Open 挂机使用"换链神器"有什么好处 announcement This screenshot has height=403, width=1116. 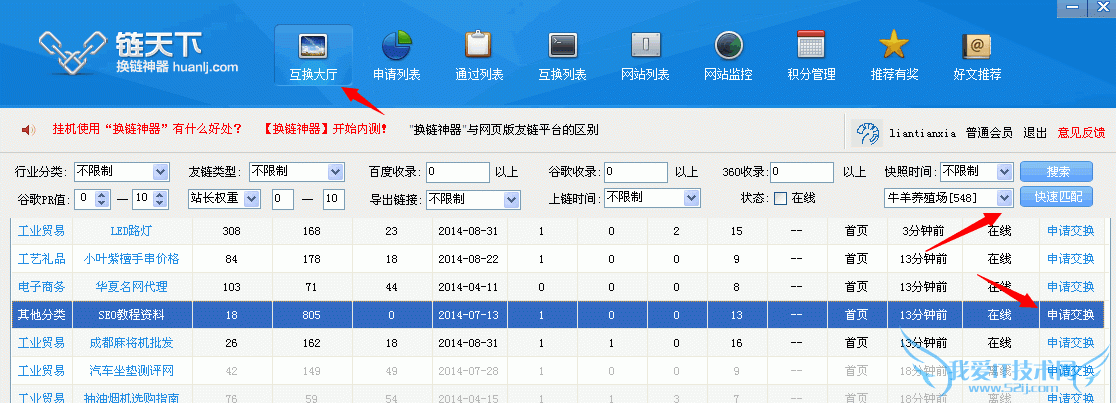click(x=147, y=130)
